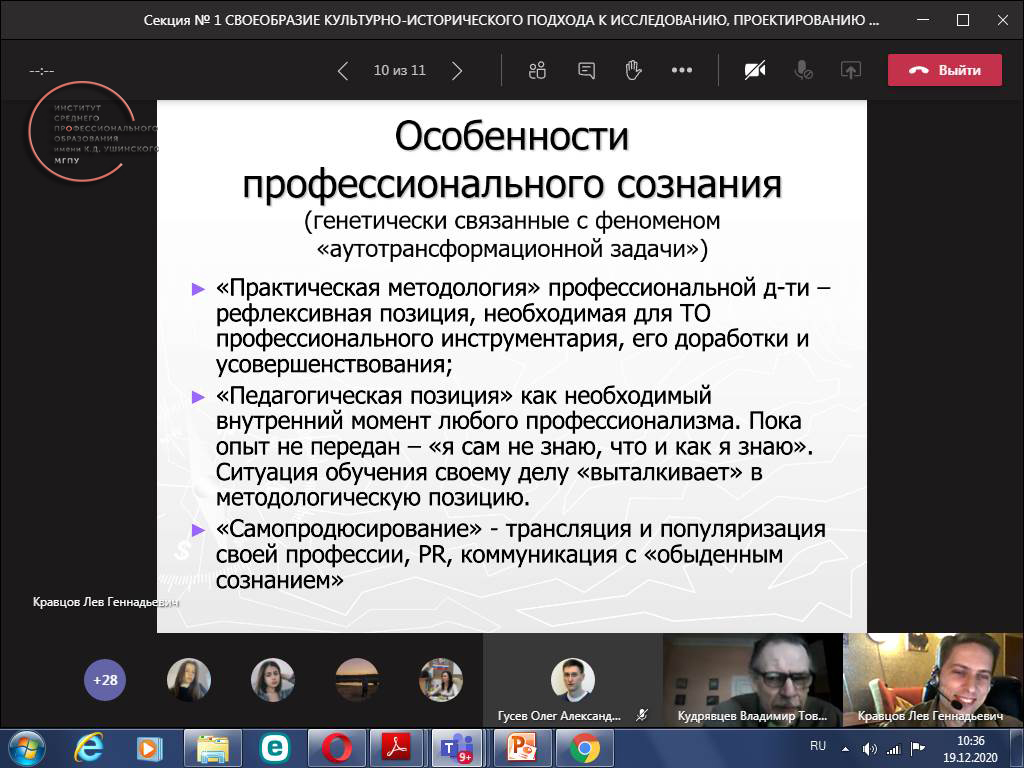Switch the RU input language indicator

point(817,747)
